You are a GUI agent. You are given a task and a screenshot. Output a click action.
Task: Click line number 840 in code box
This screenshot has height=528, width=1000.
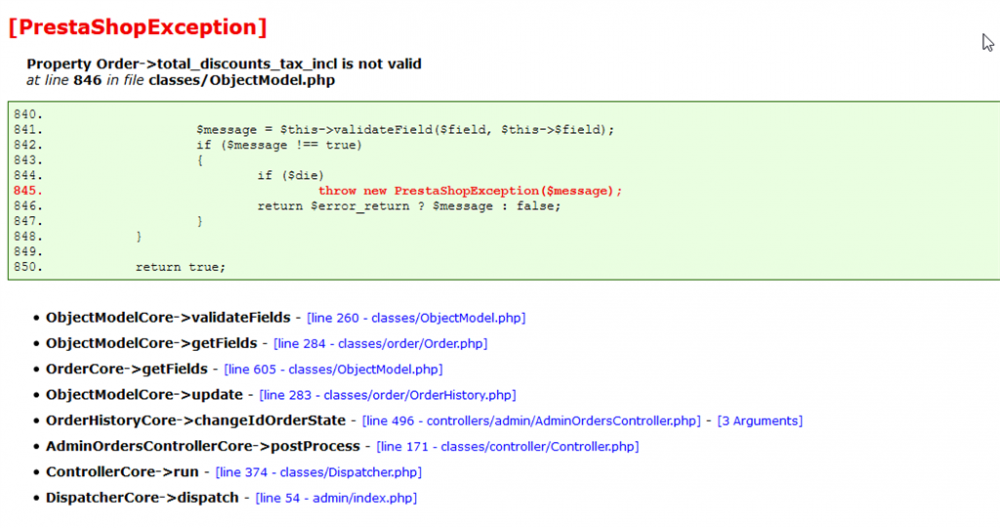point(28,114)
